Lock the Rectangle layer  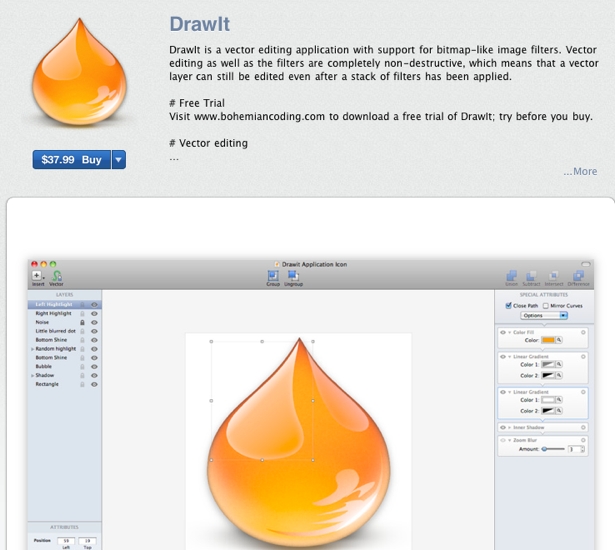coord(82,384)
